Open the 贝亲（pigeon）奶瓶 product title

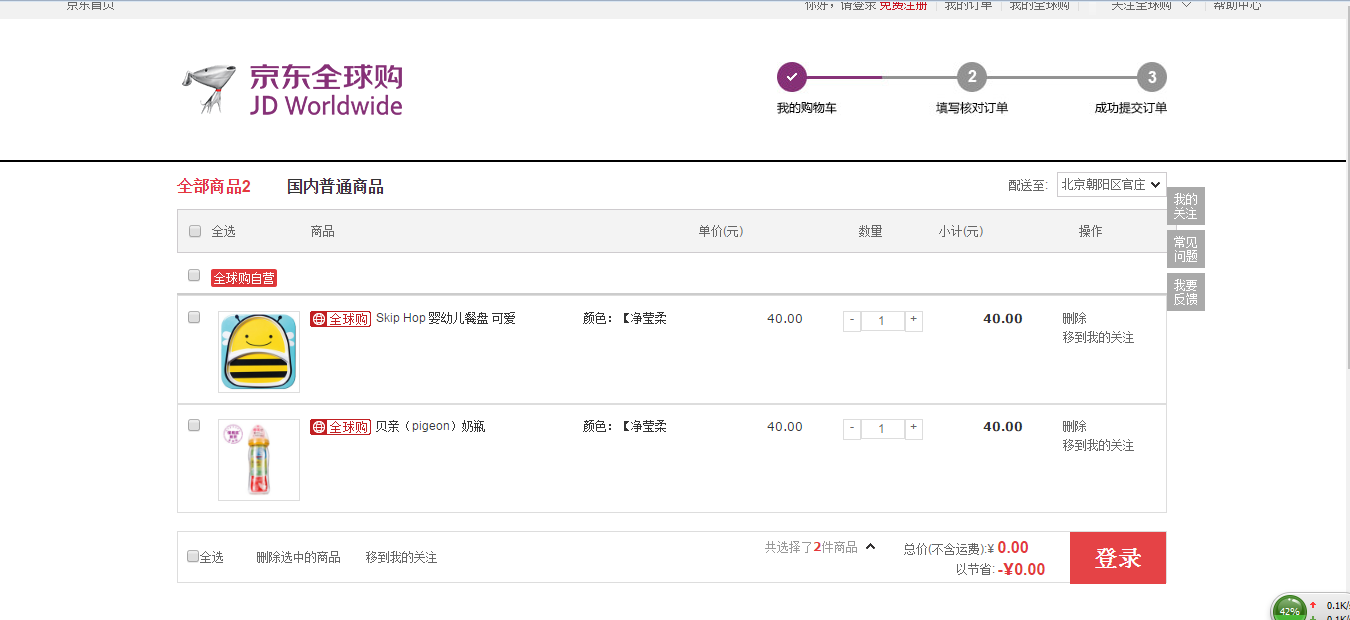(x=430, y=427)
